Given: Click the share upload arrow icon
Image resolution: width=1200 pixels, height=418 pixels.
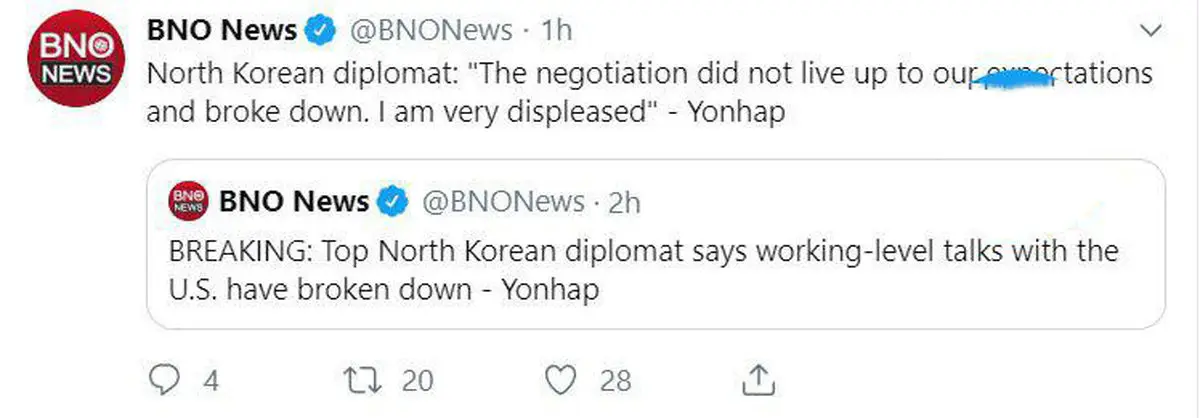Looking at the screenshot, I should [758, 380].
